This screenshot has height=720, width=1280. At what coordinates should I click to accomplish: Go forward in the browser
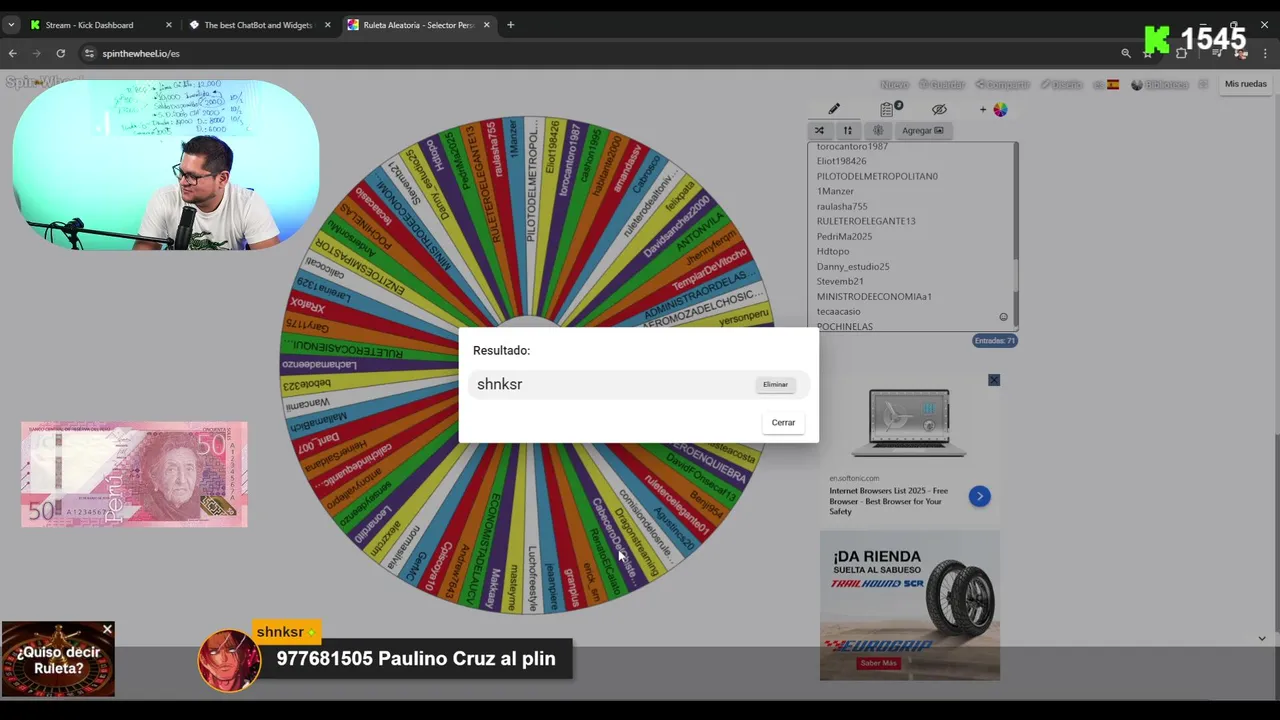pos(36,53)
